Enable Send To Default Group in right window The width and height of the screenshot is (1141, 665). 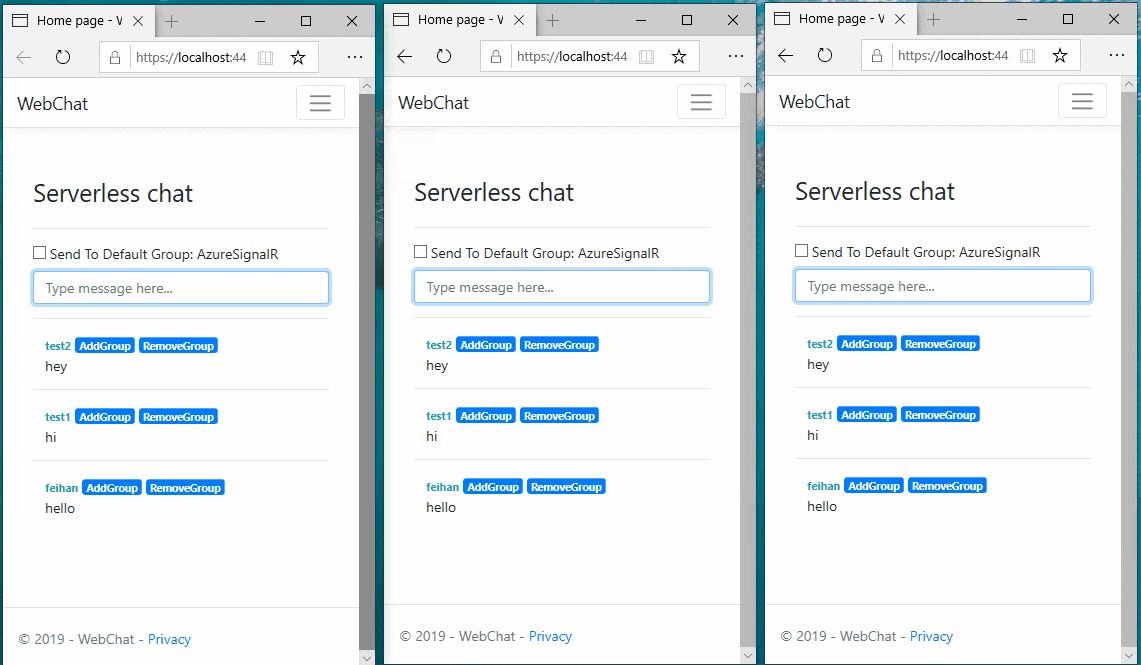(x=801, y=250)
